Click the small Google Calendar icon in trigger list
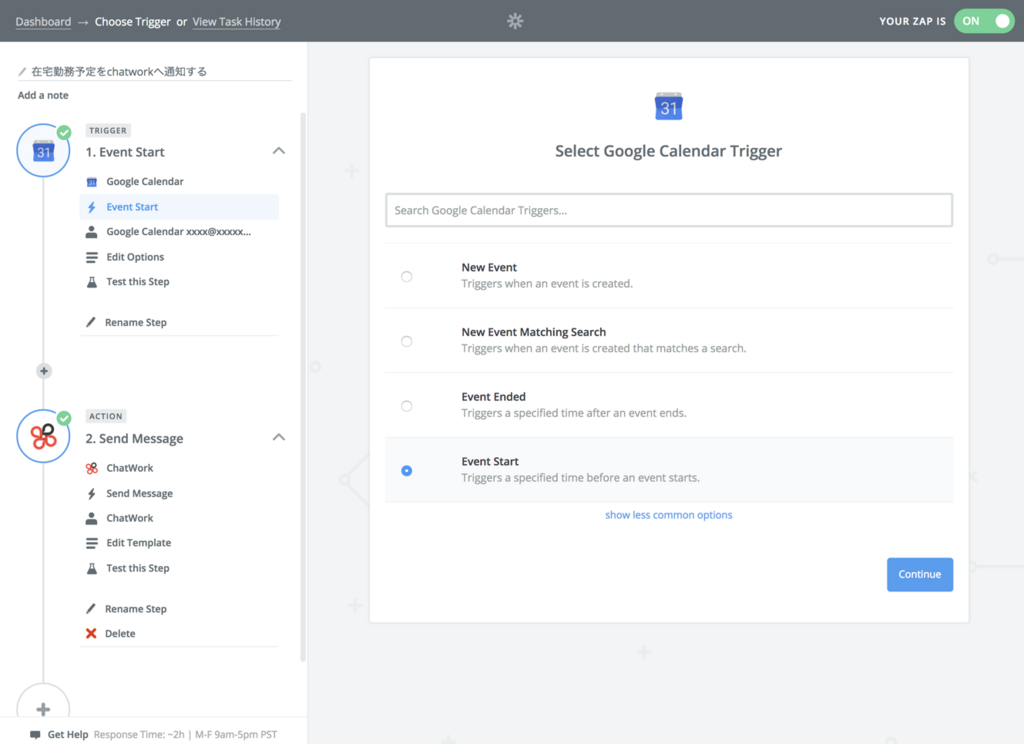 (92, 182)
